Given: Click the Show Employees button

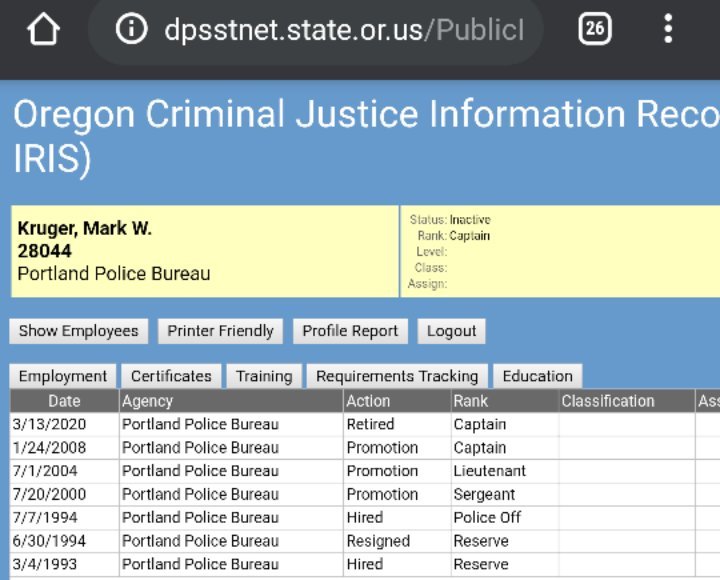Looking at the screenshot, I should click(x=79, y=331).
